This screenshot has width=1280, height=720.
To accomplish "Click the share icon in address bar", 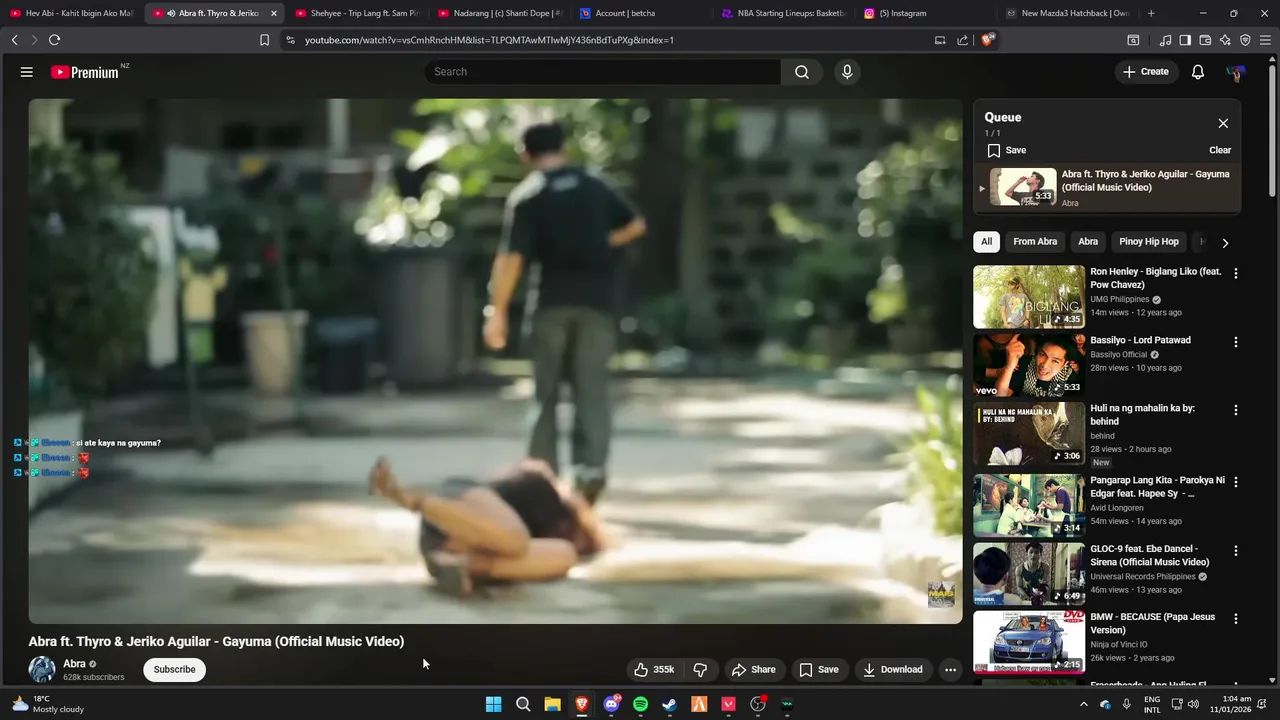I will (962, 40).
